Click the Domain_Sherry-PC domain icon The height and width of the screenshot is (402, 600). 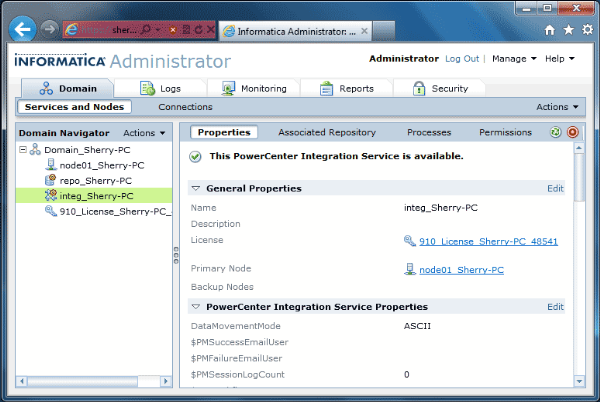[35, 150]
